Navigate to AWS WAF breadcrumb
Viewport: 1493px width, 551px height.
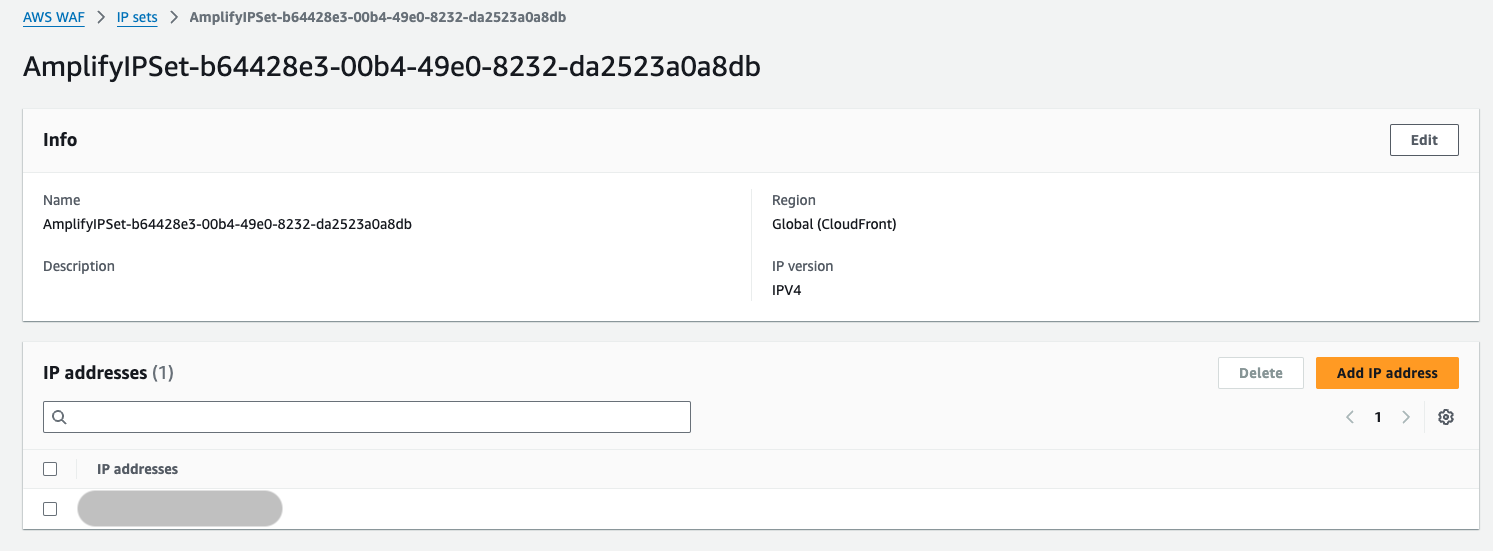point(54,18)
